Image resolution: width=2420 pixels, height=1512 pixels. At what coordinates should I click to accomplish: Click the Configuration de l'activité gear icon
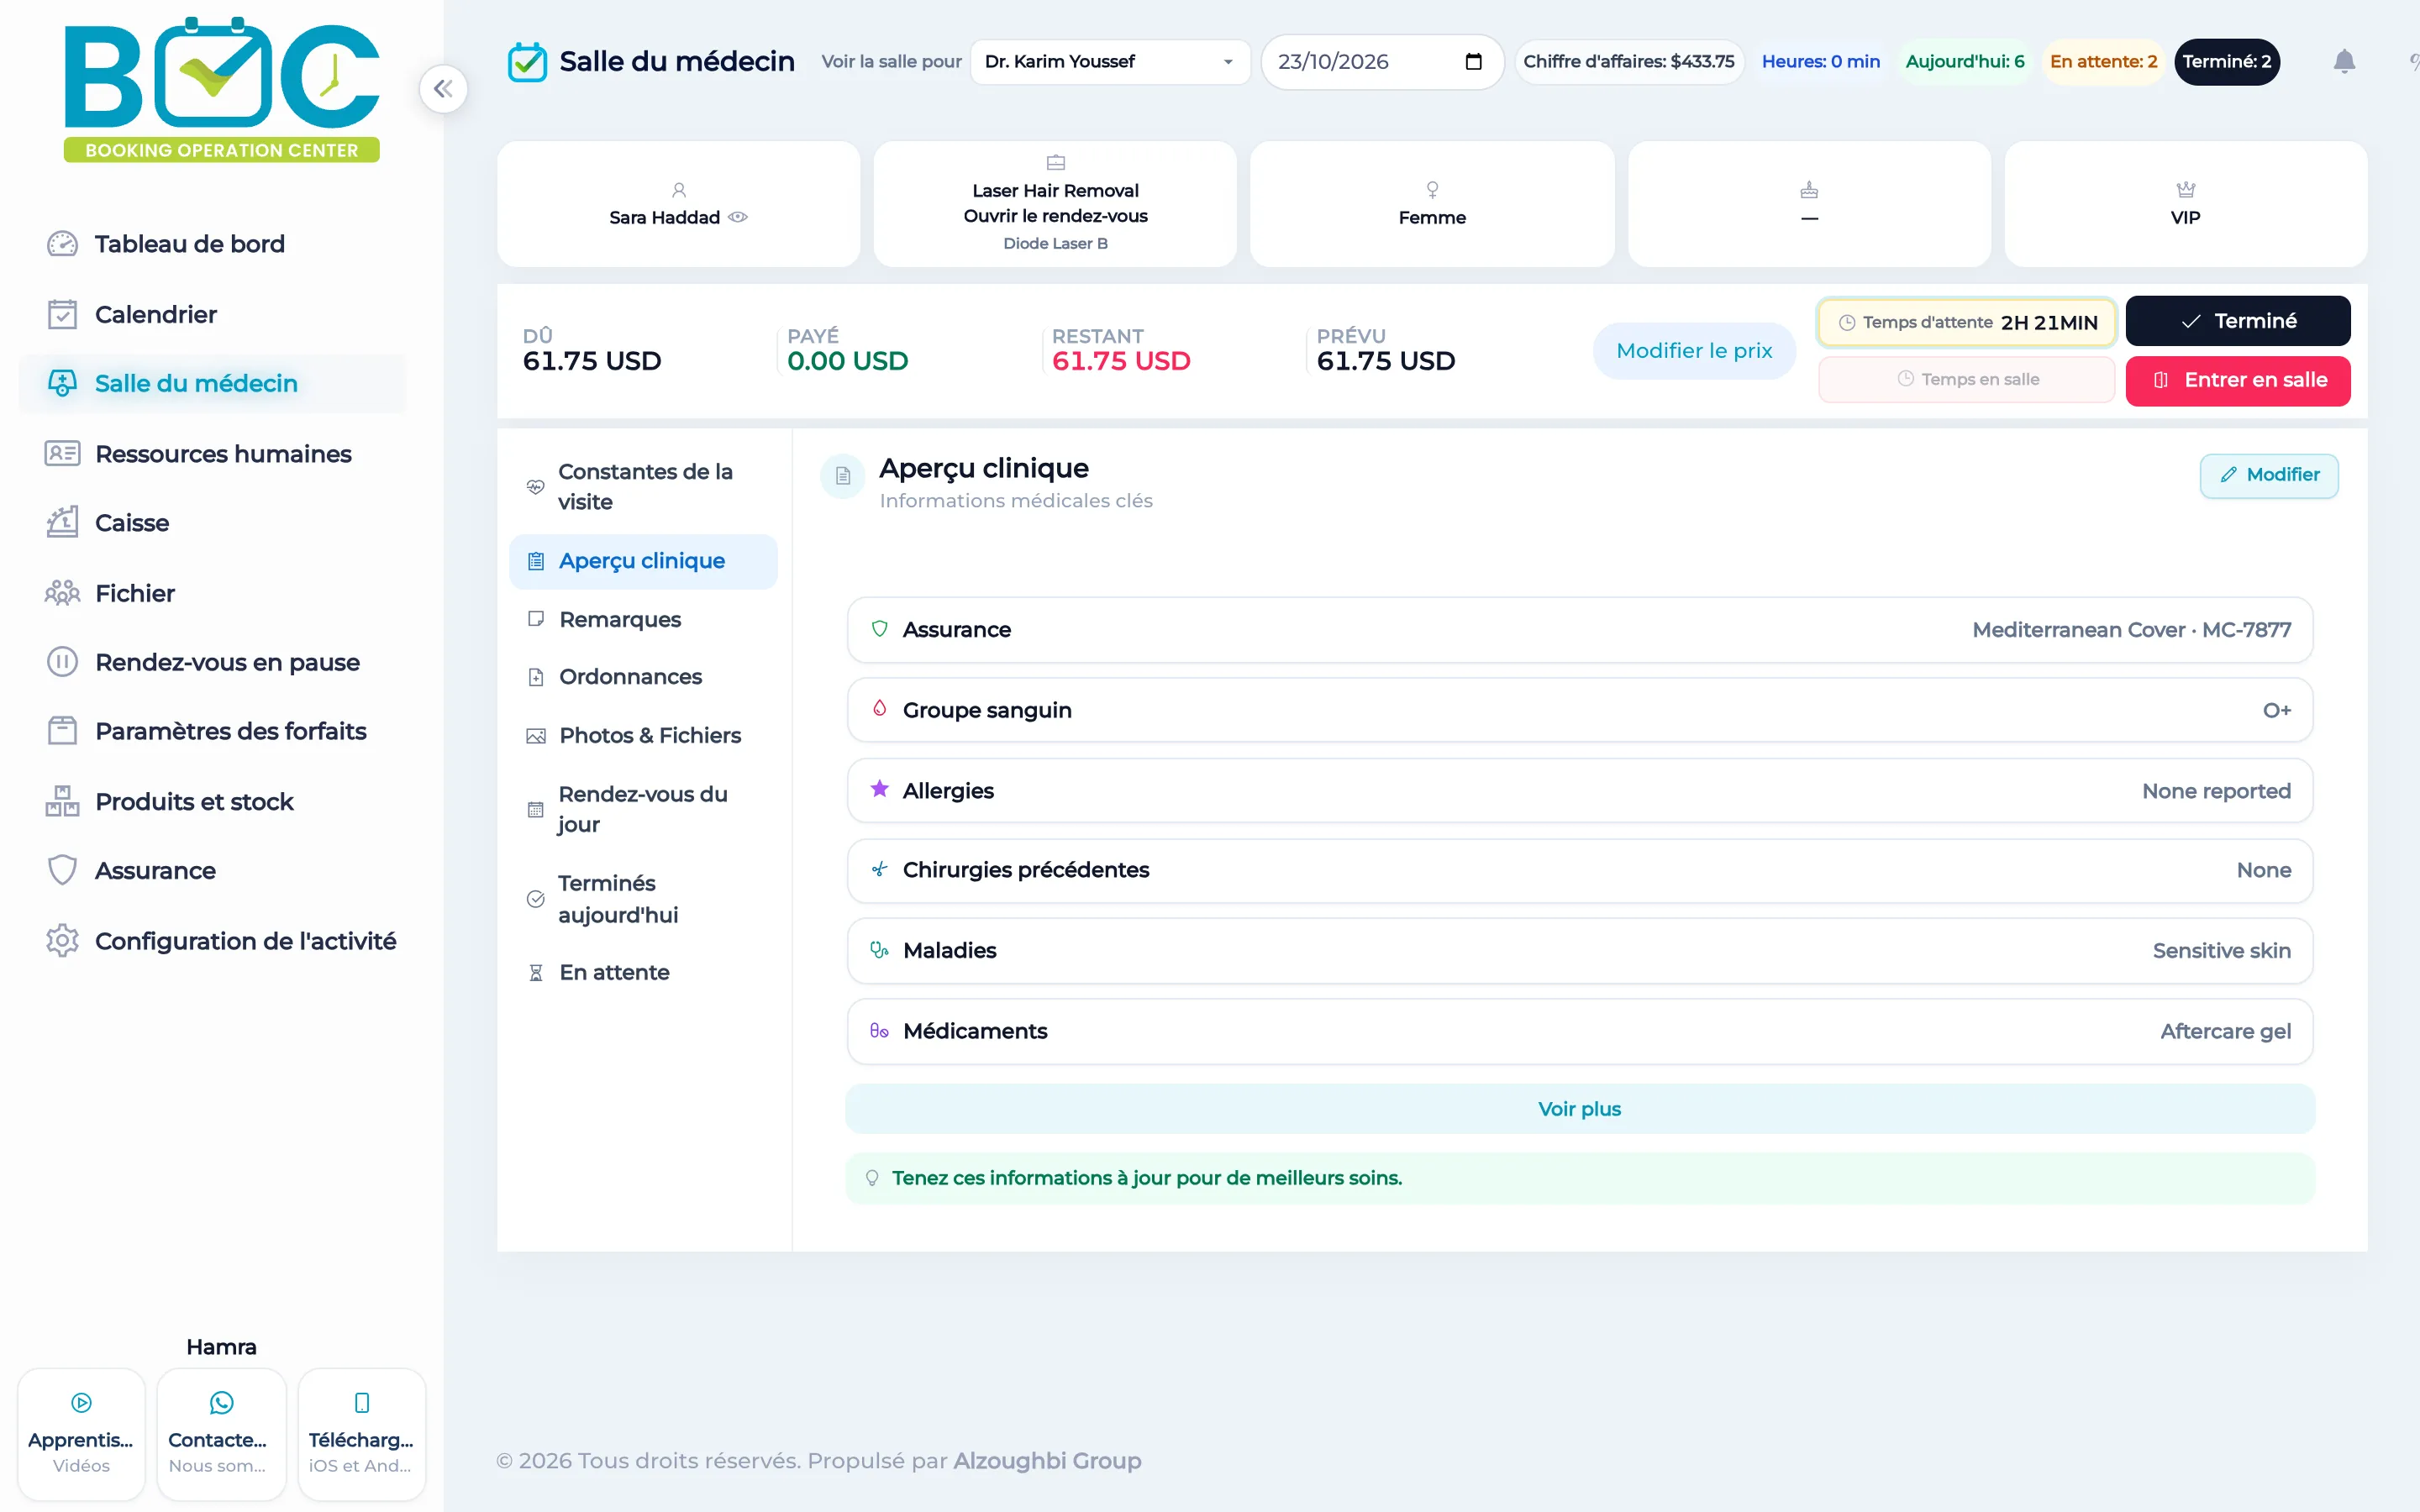[x=62, y=940]
